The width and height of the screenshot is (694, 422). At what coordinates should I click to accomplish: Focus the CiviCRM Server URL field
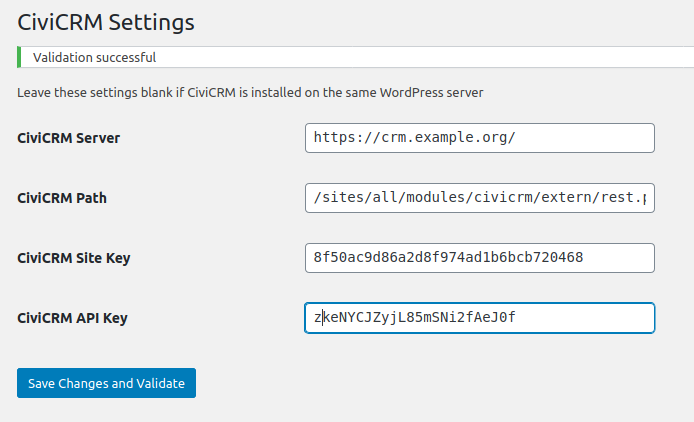(480, 138)
